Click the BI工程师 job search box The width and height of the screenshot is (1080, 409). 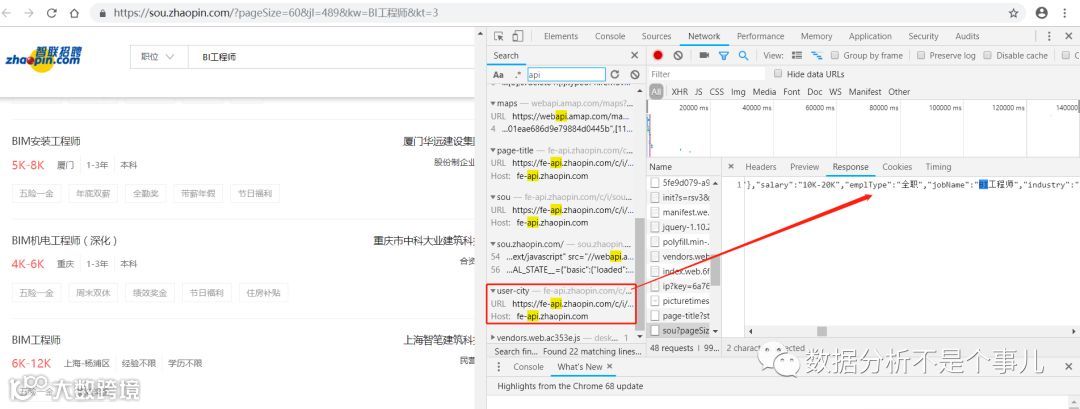pyautogui.click(x=331, y=57)
